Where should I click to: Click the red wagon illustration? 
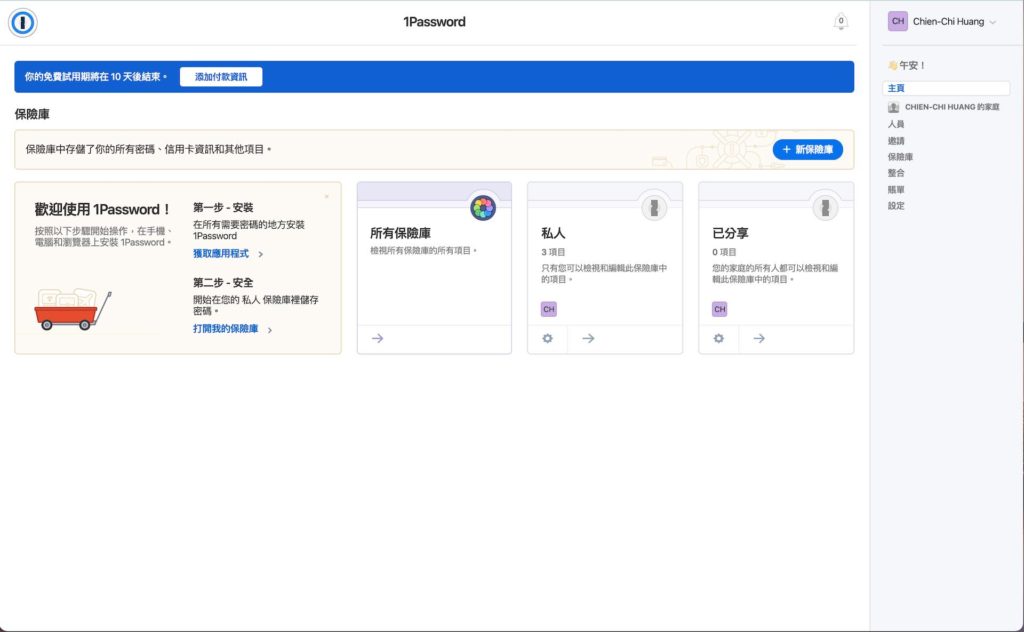[72, 309]
